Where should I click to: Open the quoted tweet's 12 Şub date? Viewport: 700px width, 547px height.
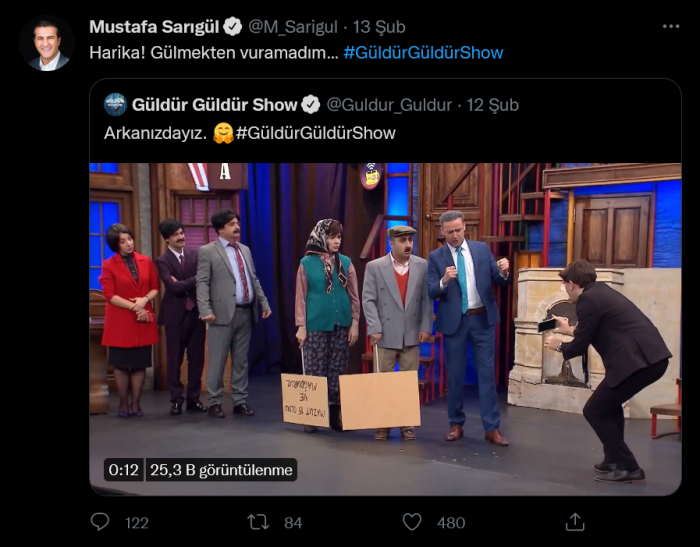click(x=492, y=105)
